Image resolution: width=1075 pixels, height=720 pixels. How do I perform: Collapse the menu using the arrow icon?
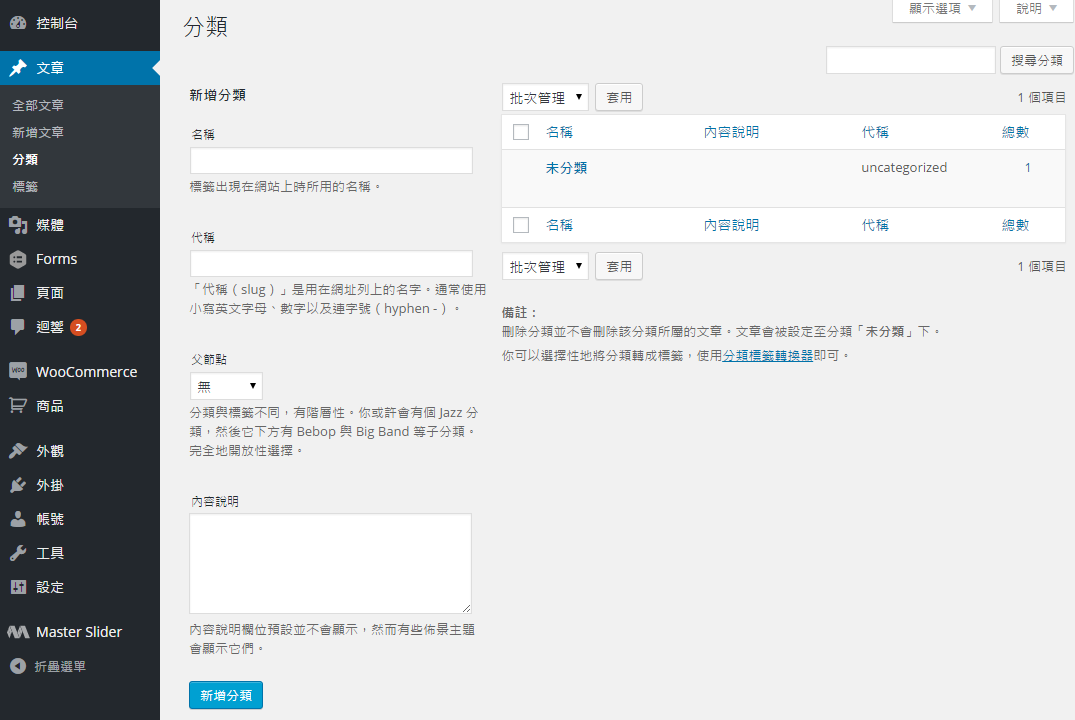coord(17,666)
